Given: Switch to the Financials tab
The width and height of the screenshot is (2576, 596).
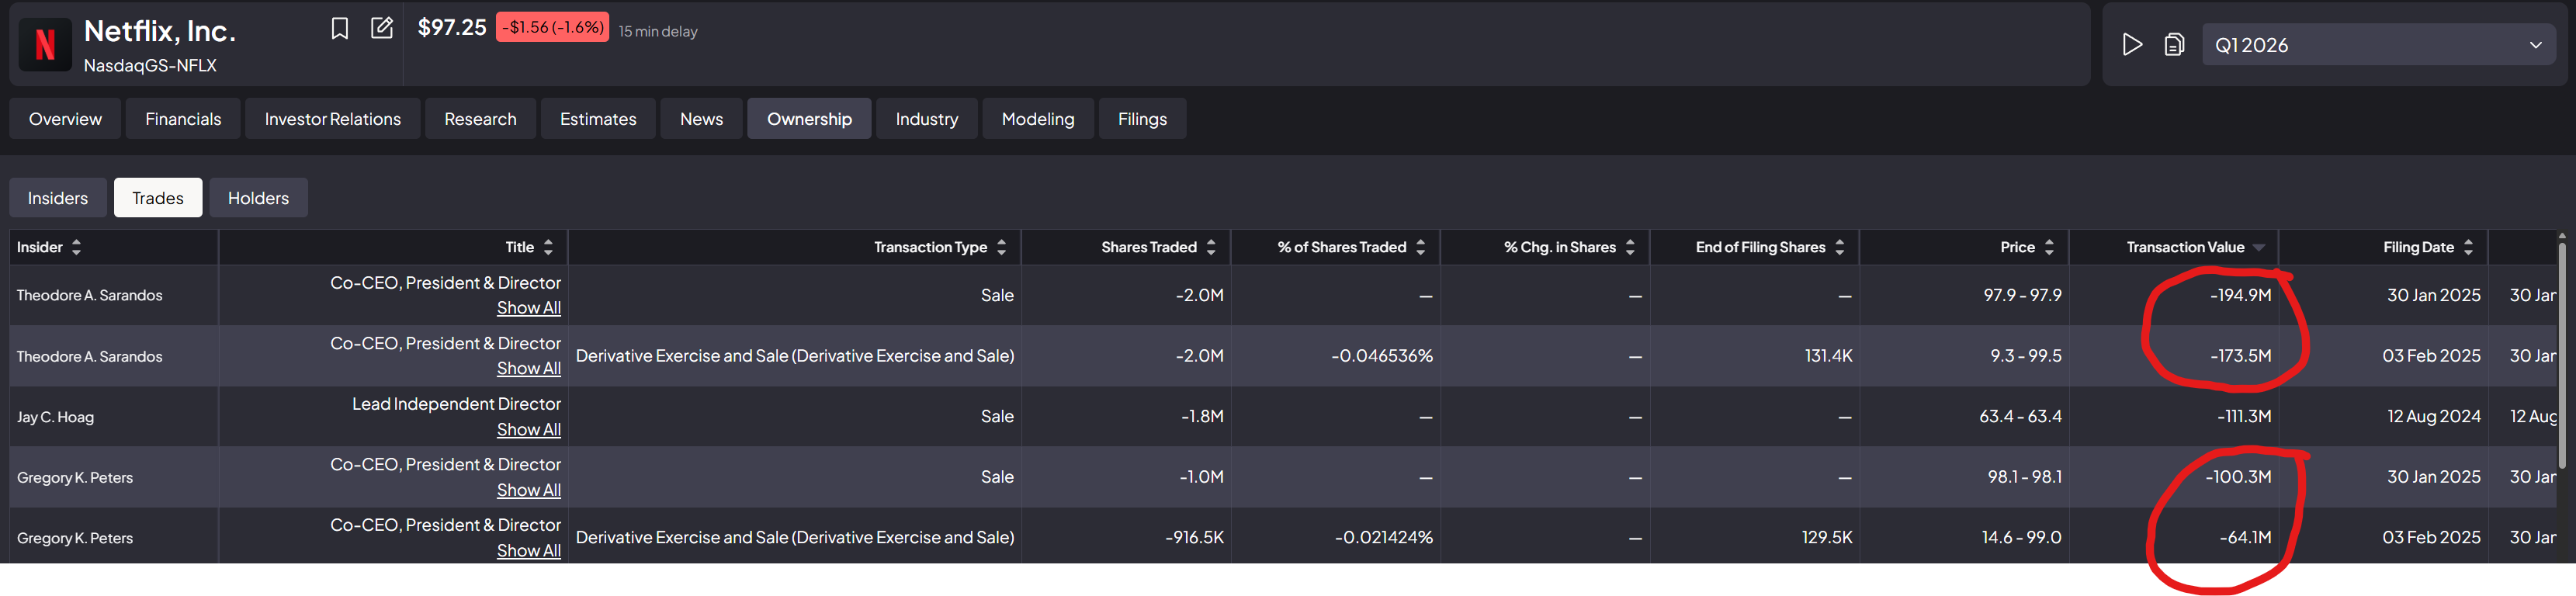Looking at the screenshot, I should point(183,119).
